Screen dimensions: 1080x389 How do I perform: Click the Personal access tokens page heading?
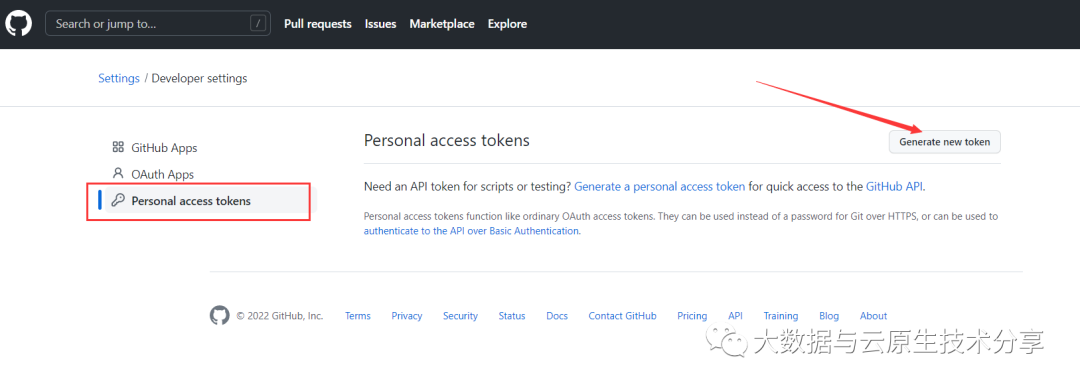tap(446, 140)
